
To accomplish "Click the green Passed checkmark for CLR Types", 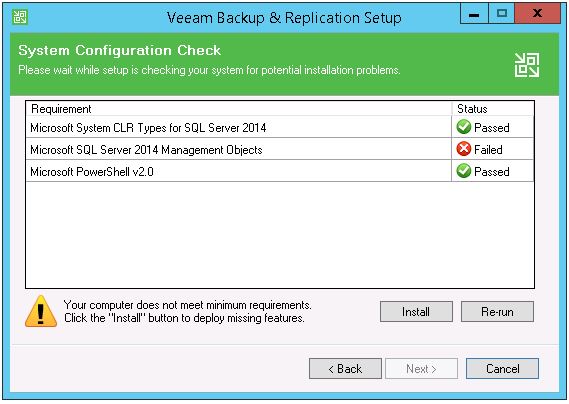I will (x=463, y=127).
